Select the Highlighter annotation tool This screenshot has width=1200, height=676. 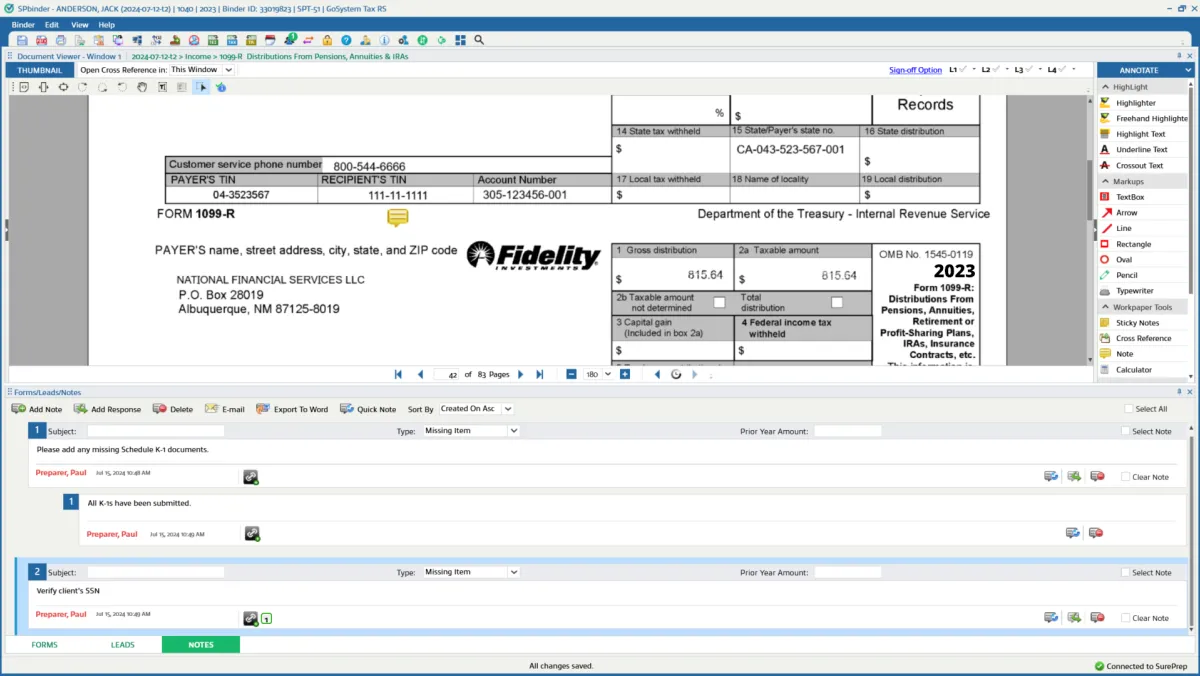coord(1135,103)
